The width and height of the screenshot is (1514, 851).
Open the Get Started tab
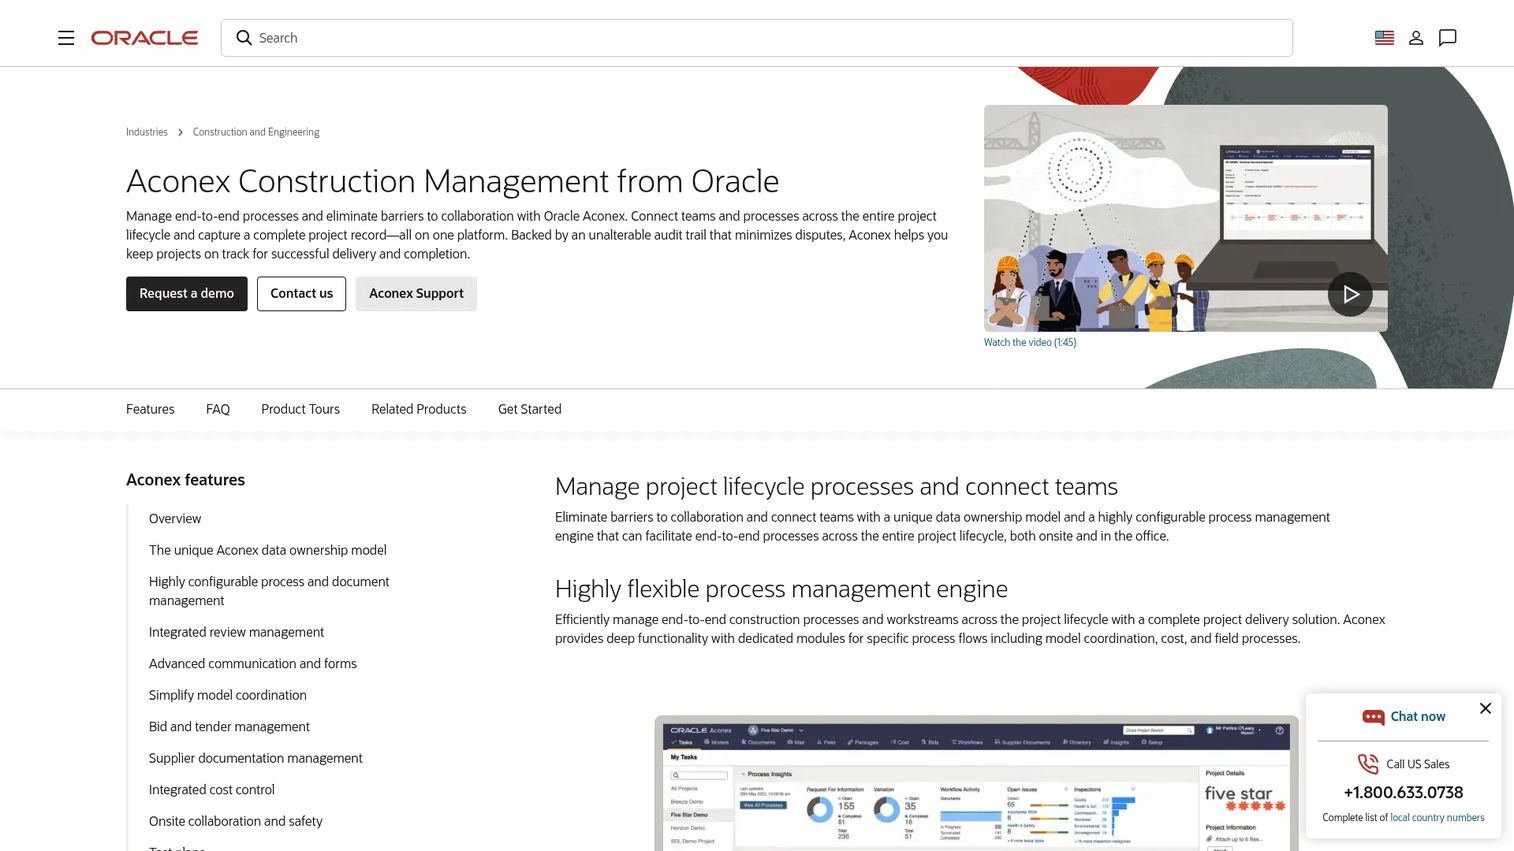pos(530,409)
